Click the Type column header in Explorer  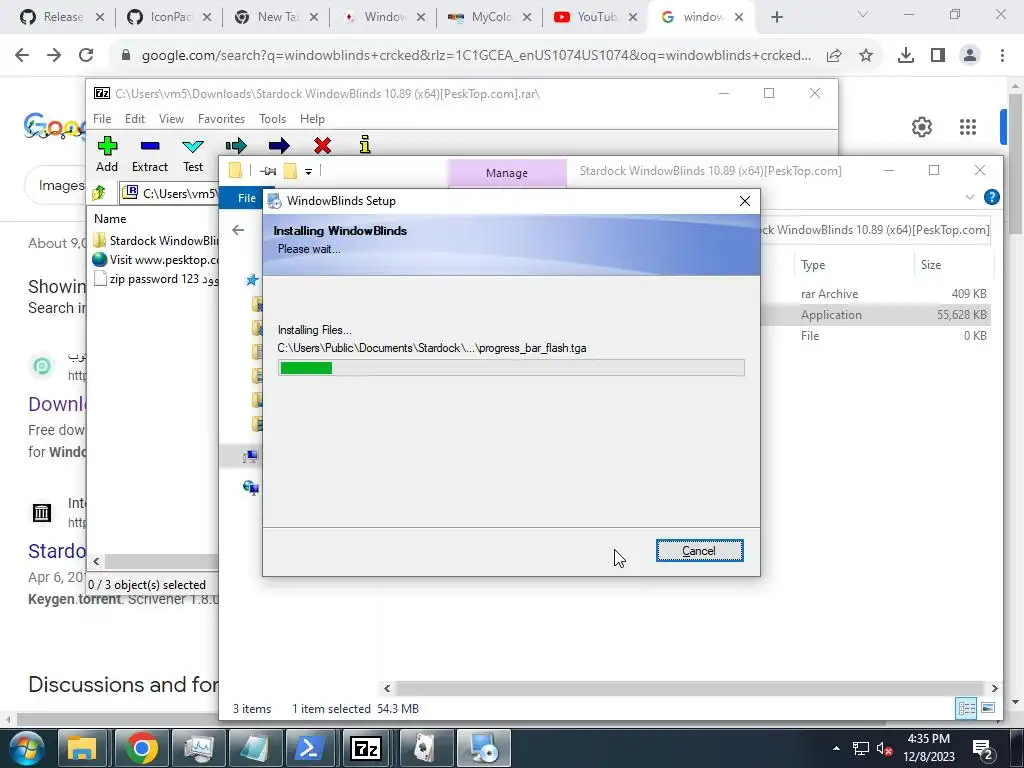(813, 264)
